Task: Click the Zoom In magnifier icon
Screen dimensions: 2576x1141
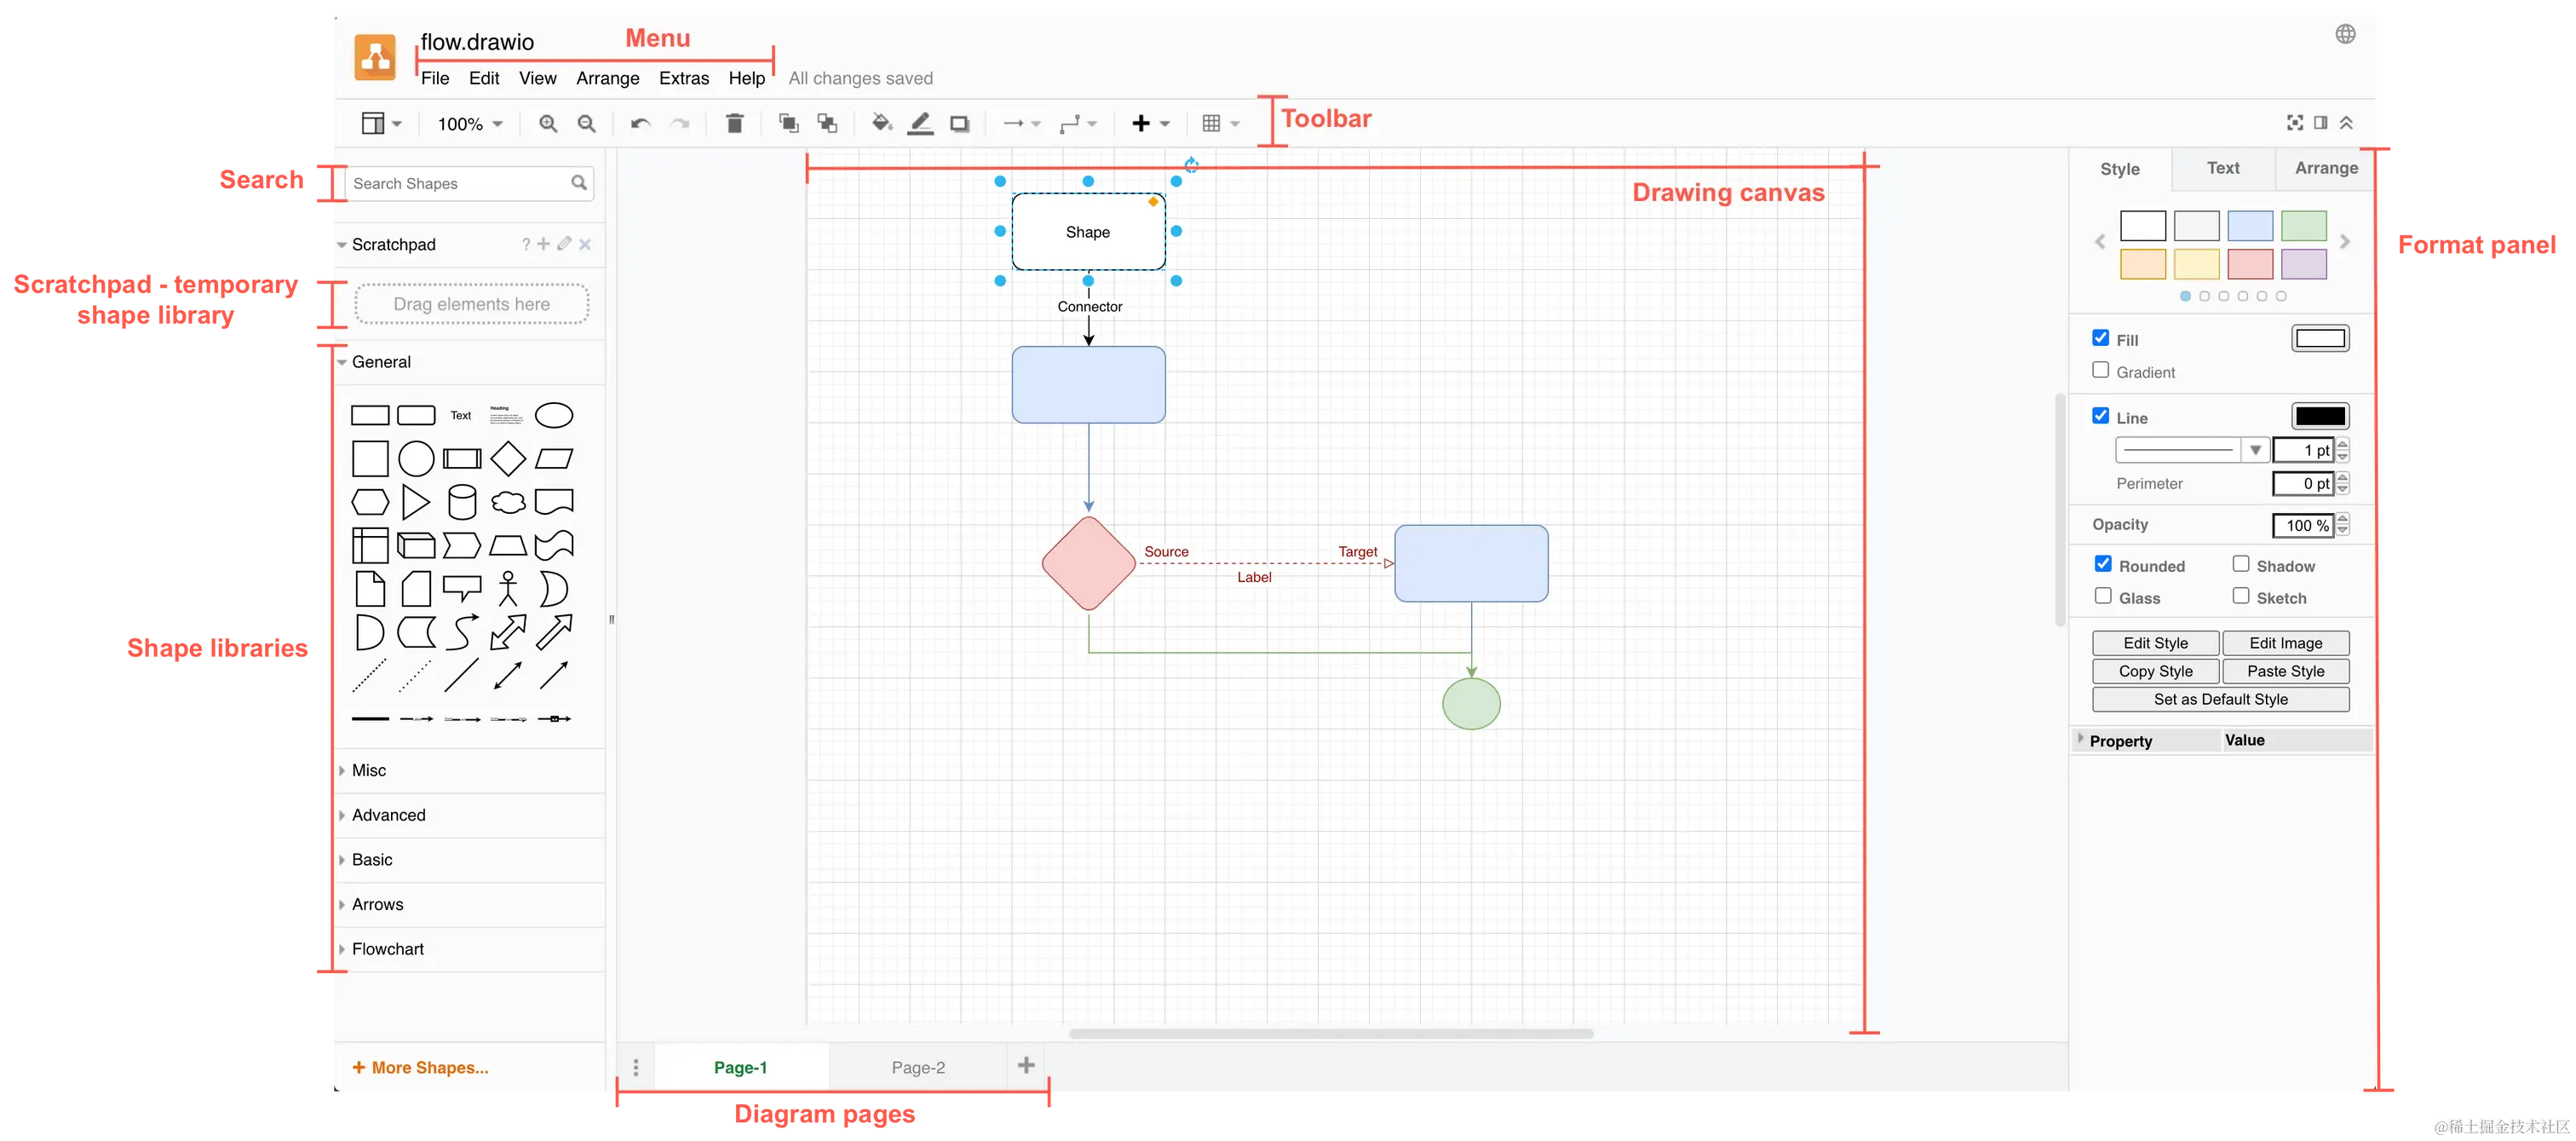Action: pos(548,124)
